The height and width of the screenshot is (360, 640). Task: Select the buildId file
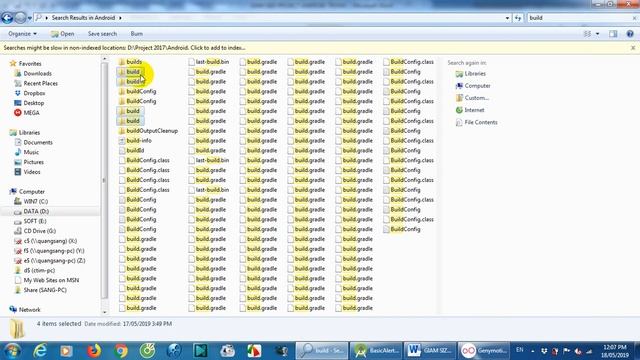click(135, 151)
